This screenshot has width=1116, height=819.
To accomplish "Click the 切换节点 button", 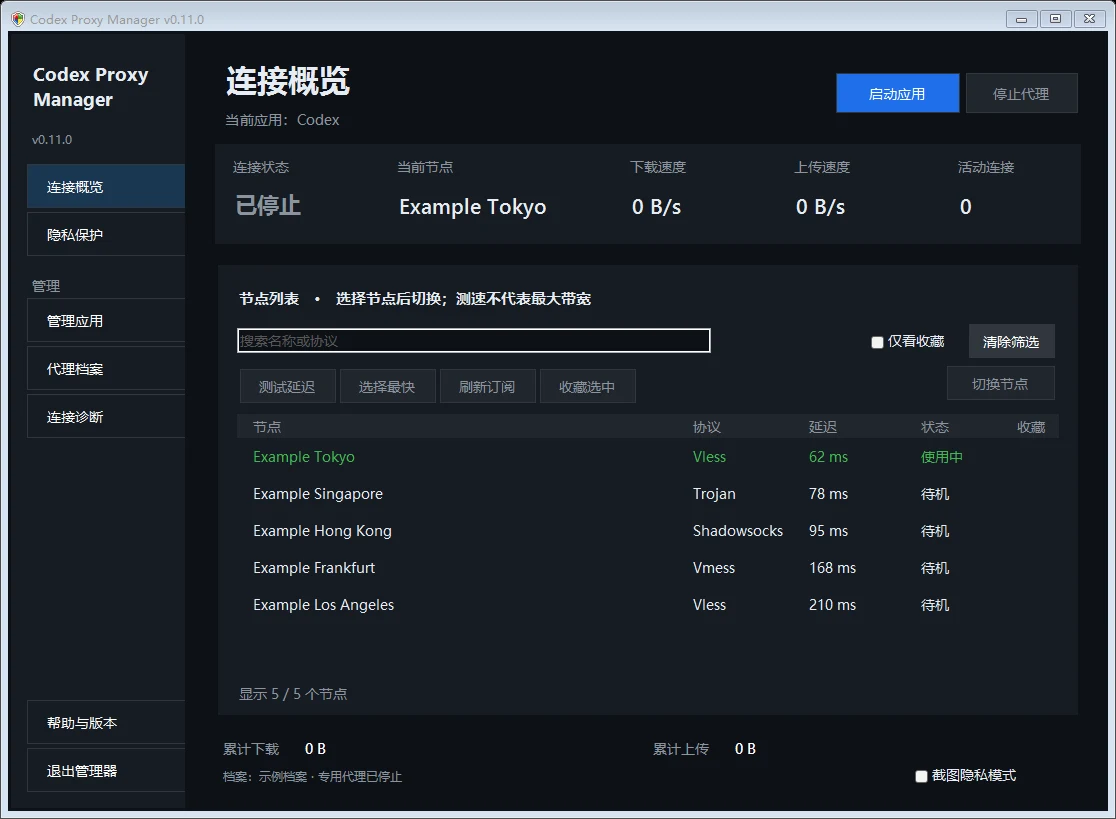I will tap(1001, 384).
